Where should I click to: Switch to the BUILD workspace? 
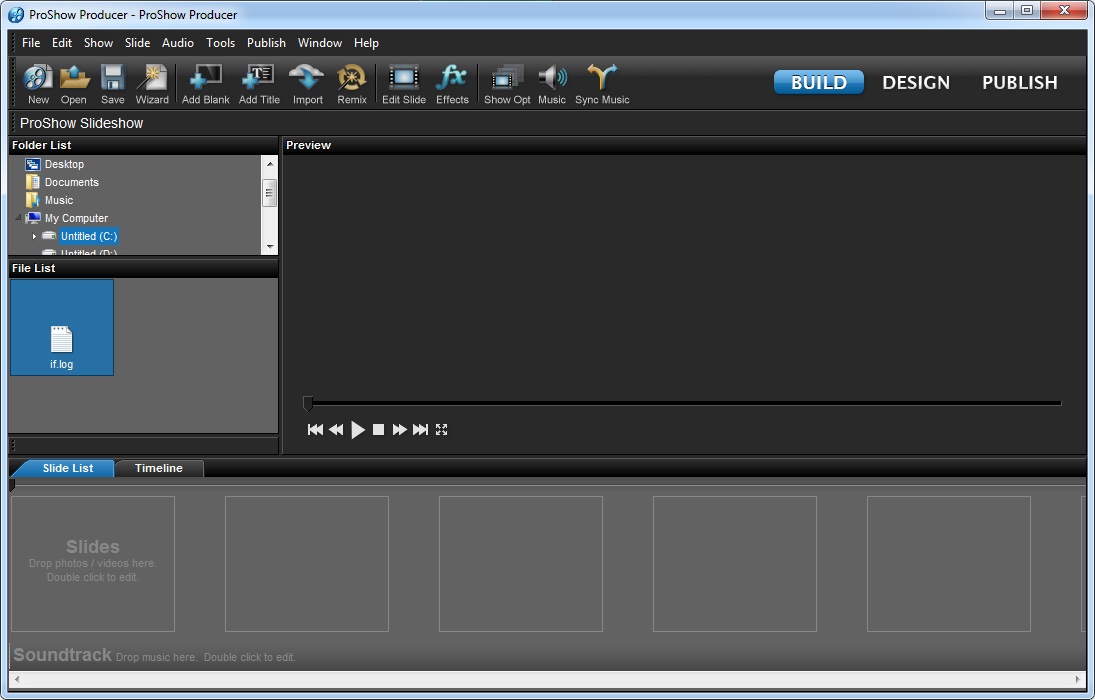818,82
